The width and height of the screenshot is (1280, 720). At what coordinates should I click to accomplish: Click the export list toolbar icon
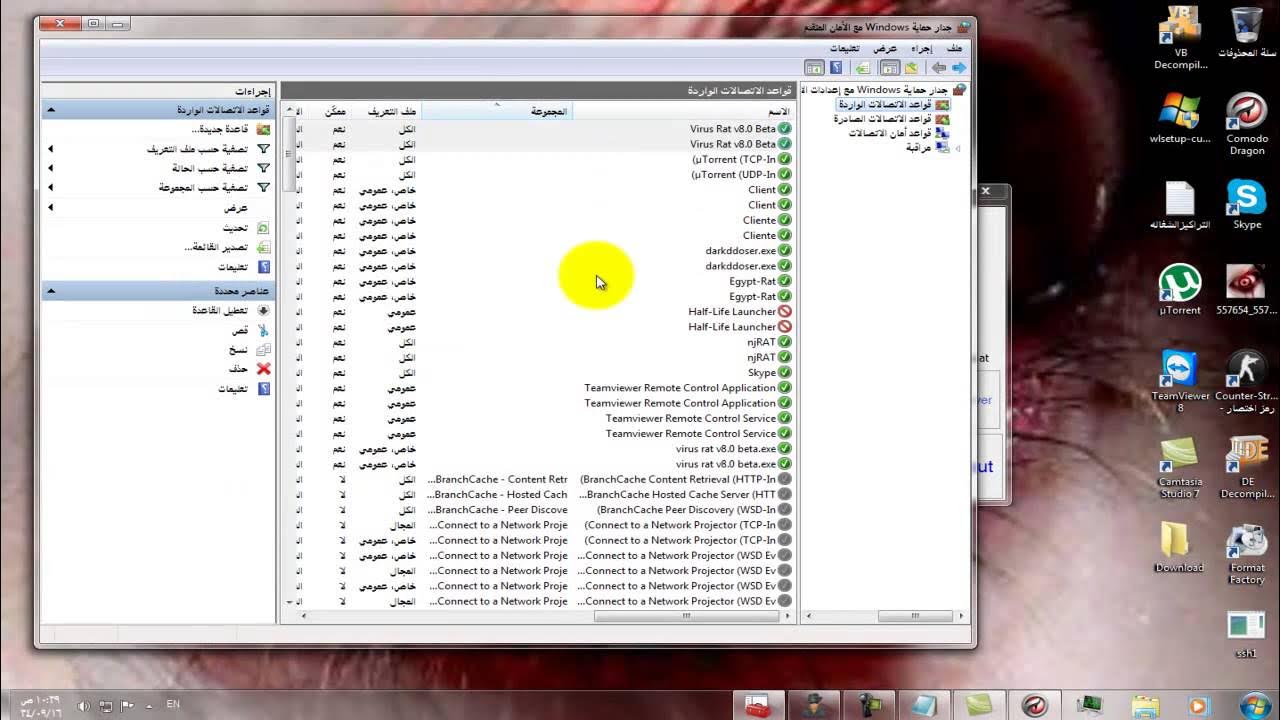pyautogui.click(x=862, y=68)
